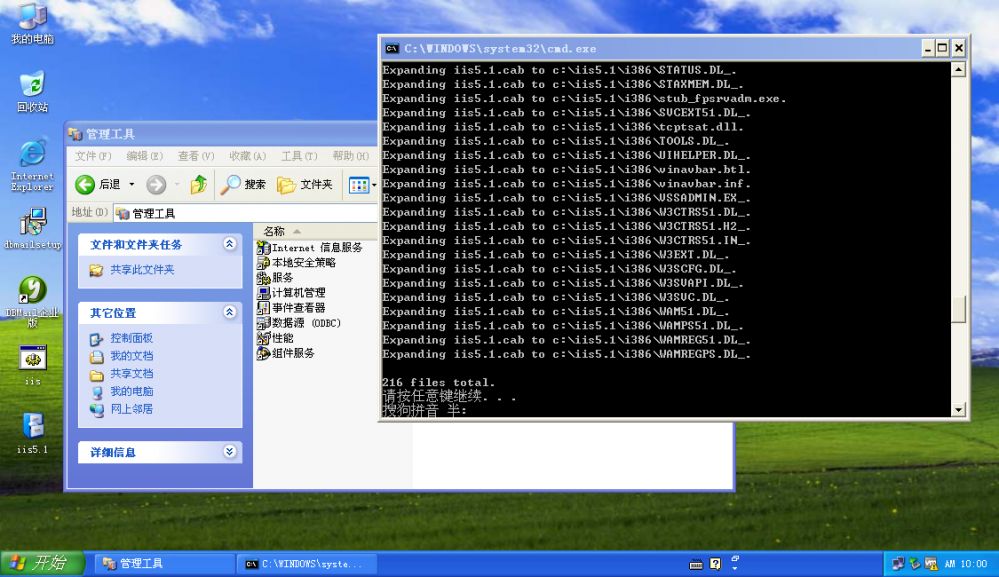Open the View (查看) menu
Screen dimensions: 999x577
pos(196,156)
